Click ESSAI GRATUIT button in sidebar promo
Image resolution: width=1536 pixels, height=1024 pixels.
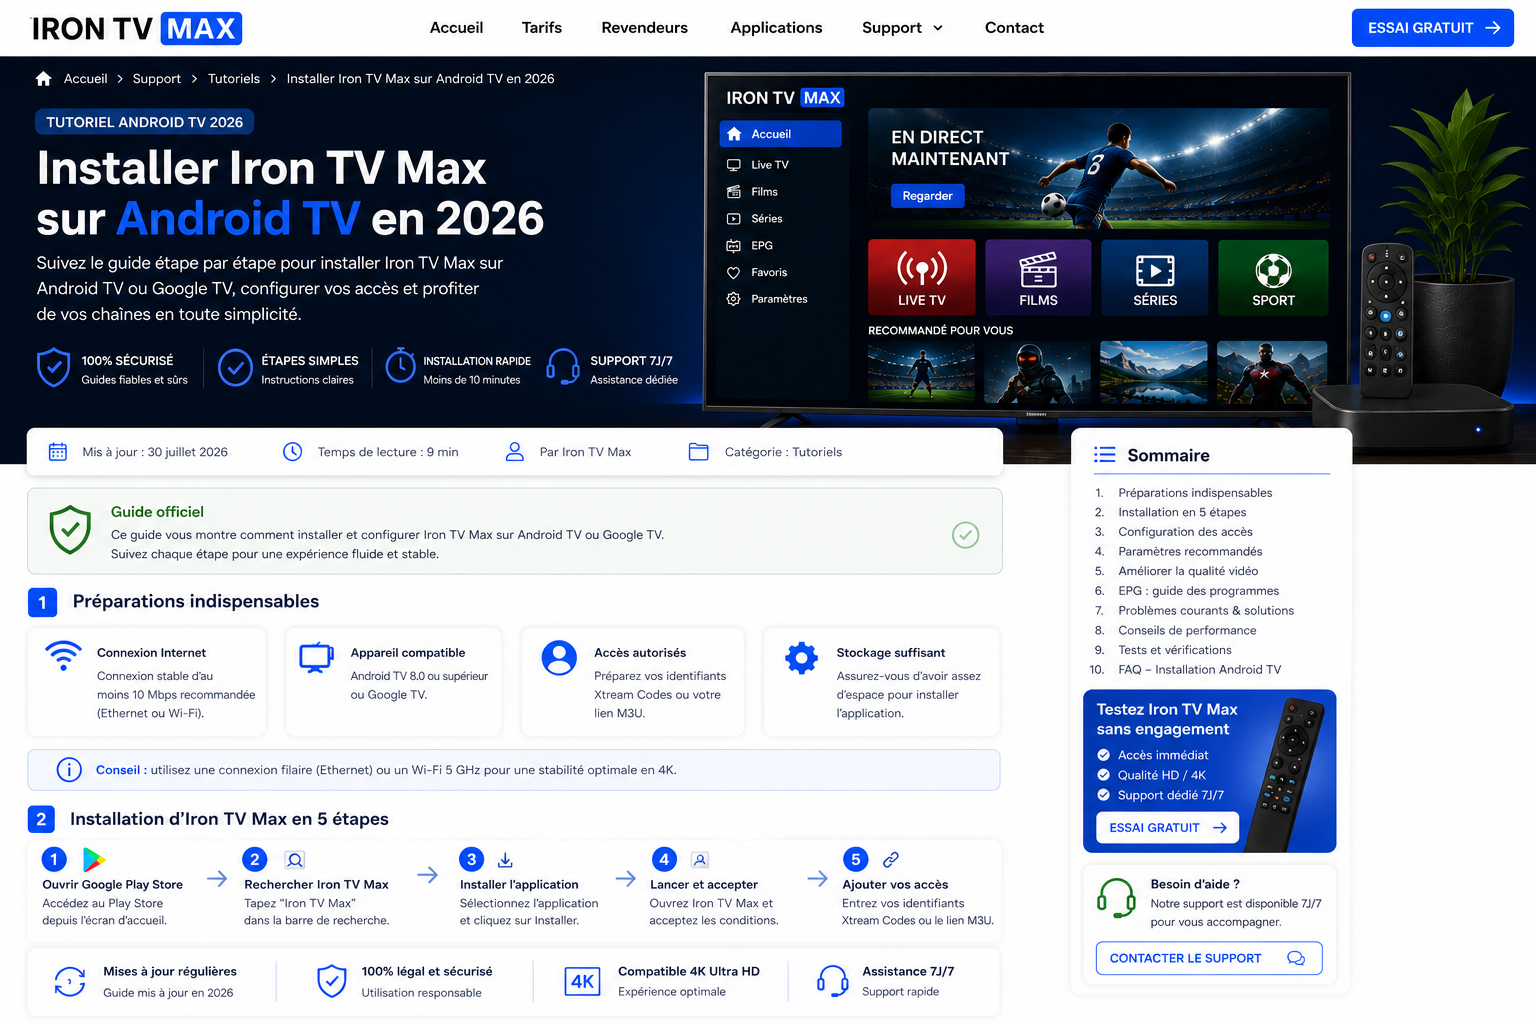point(1167,828)
